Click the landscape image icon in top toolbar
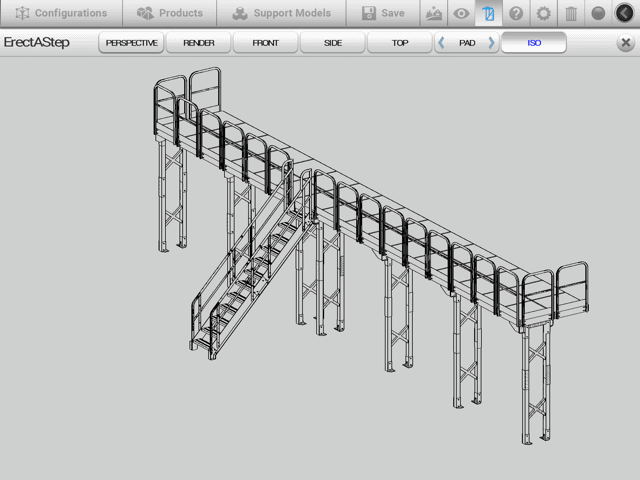Image resolution: width=640 pixels, height=480 pixels. [433, 14]
